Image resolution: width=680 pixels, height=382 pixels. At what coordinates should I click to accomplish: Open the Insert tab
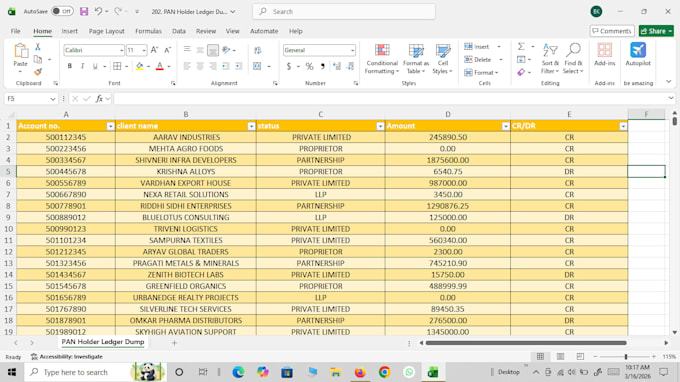69,31
